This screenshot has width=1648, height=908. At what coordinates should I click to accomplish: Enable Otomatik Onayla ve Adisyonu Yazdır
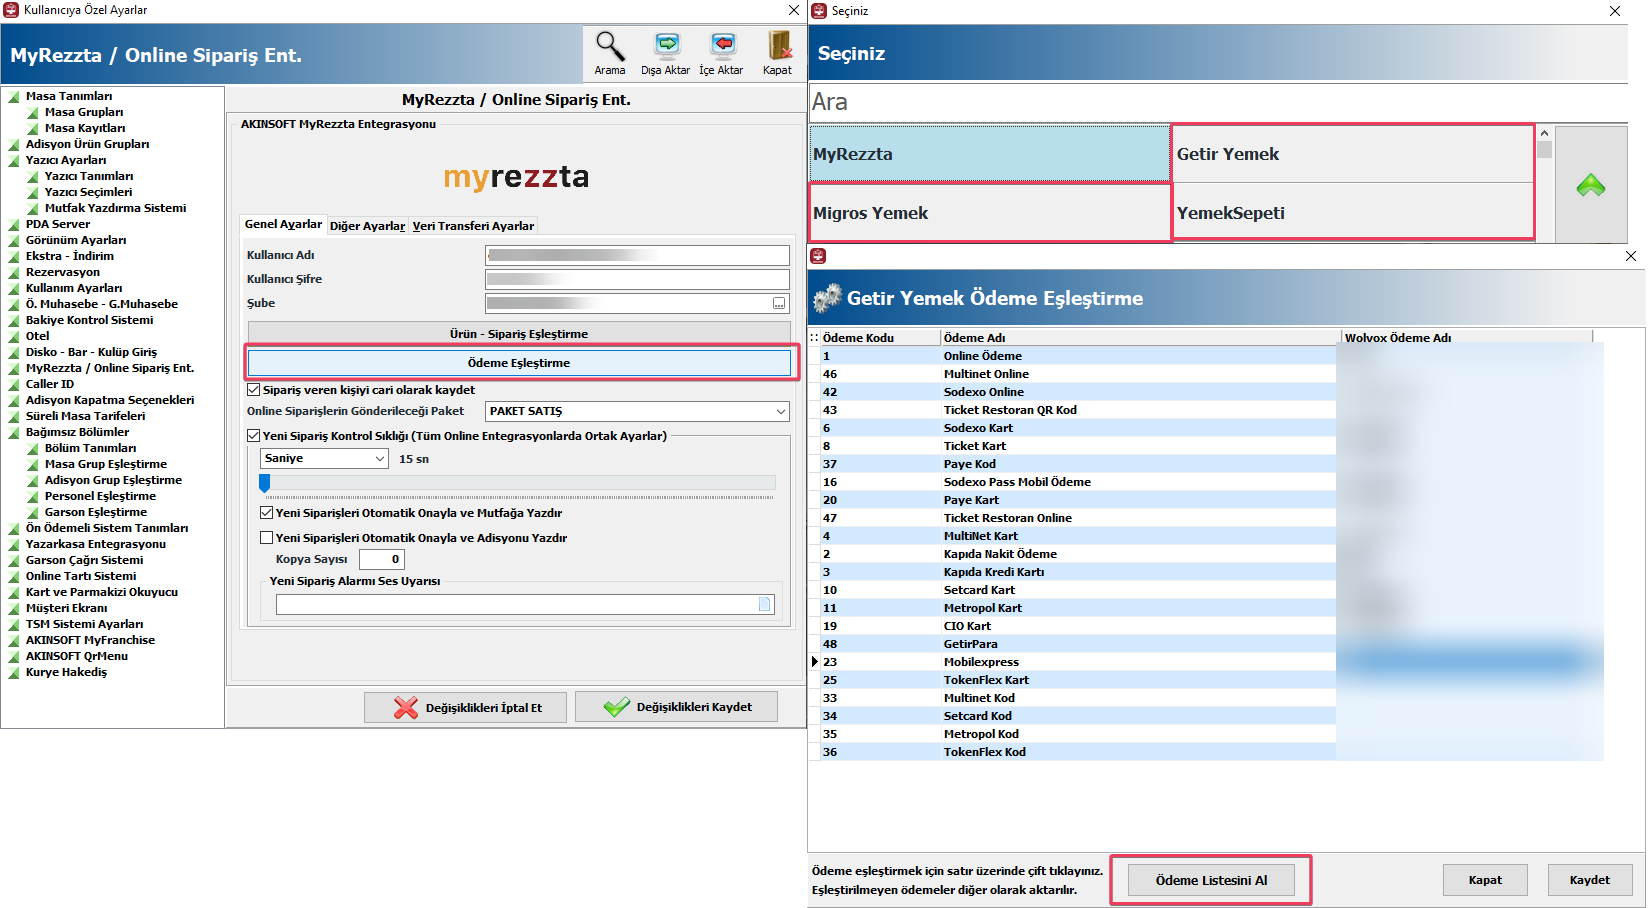[266, 538]
